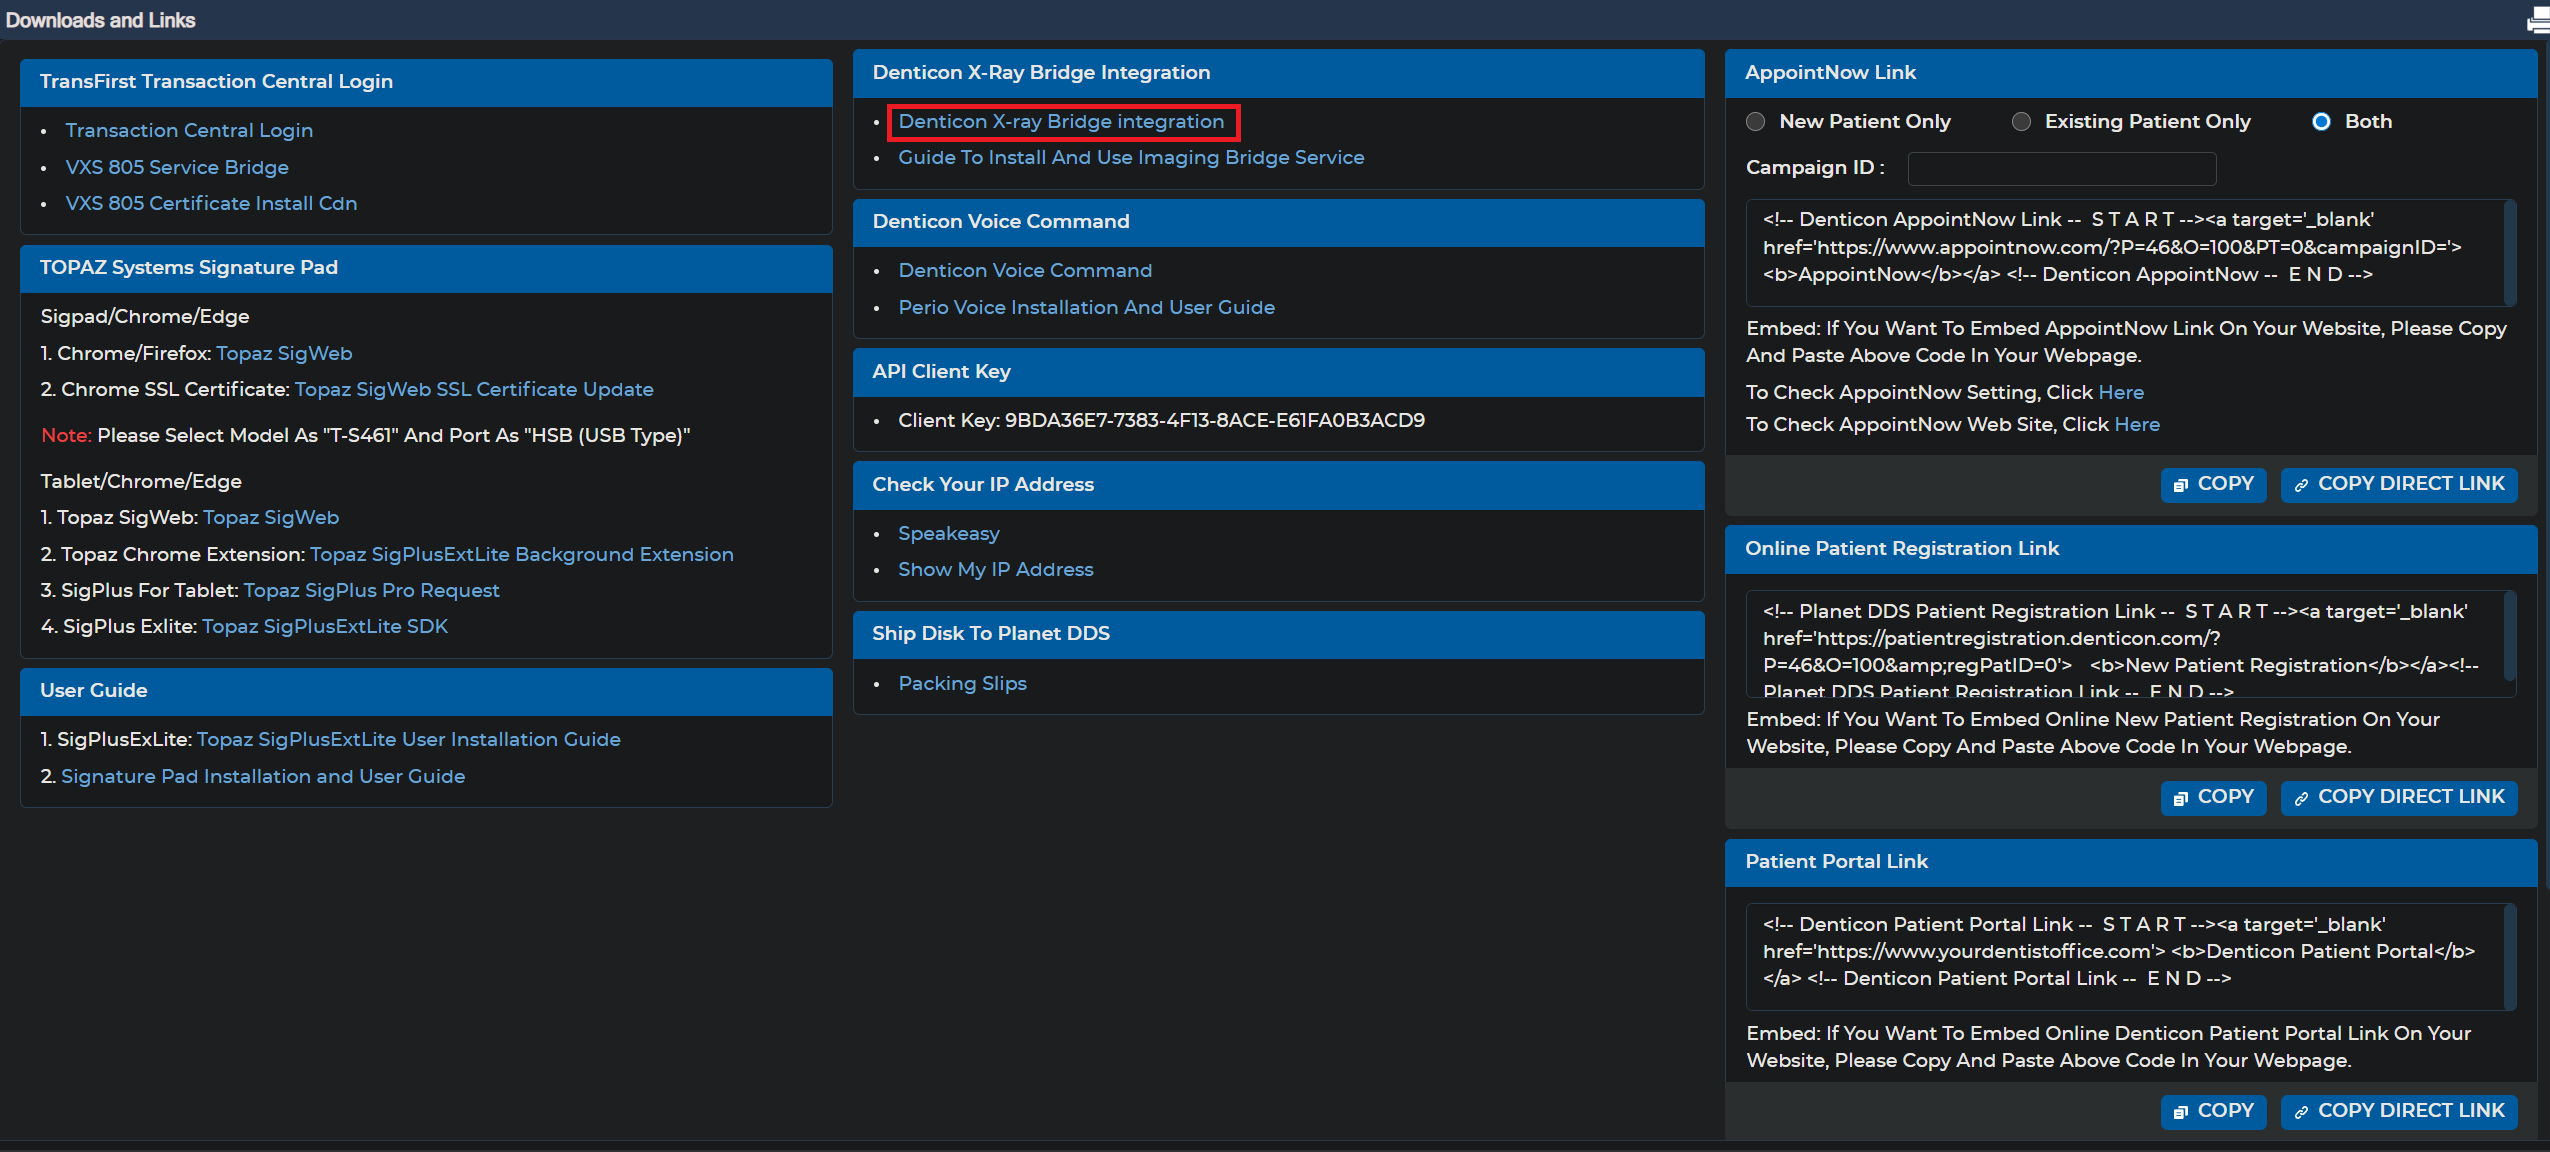
Task: Click COPY in Online Patient Registration section
Action: point(2213,797)
